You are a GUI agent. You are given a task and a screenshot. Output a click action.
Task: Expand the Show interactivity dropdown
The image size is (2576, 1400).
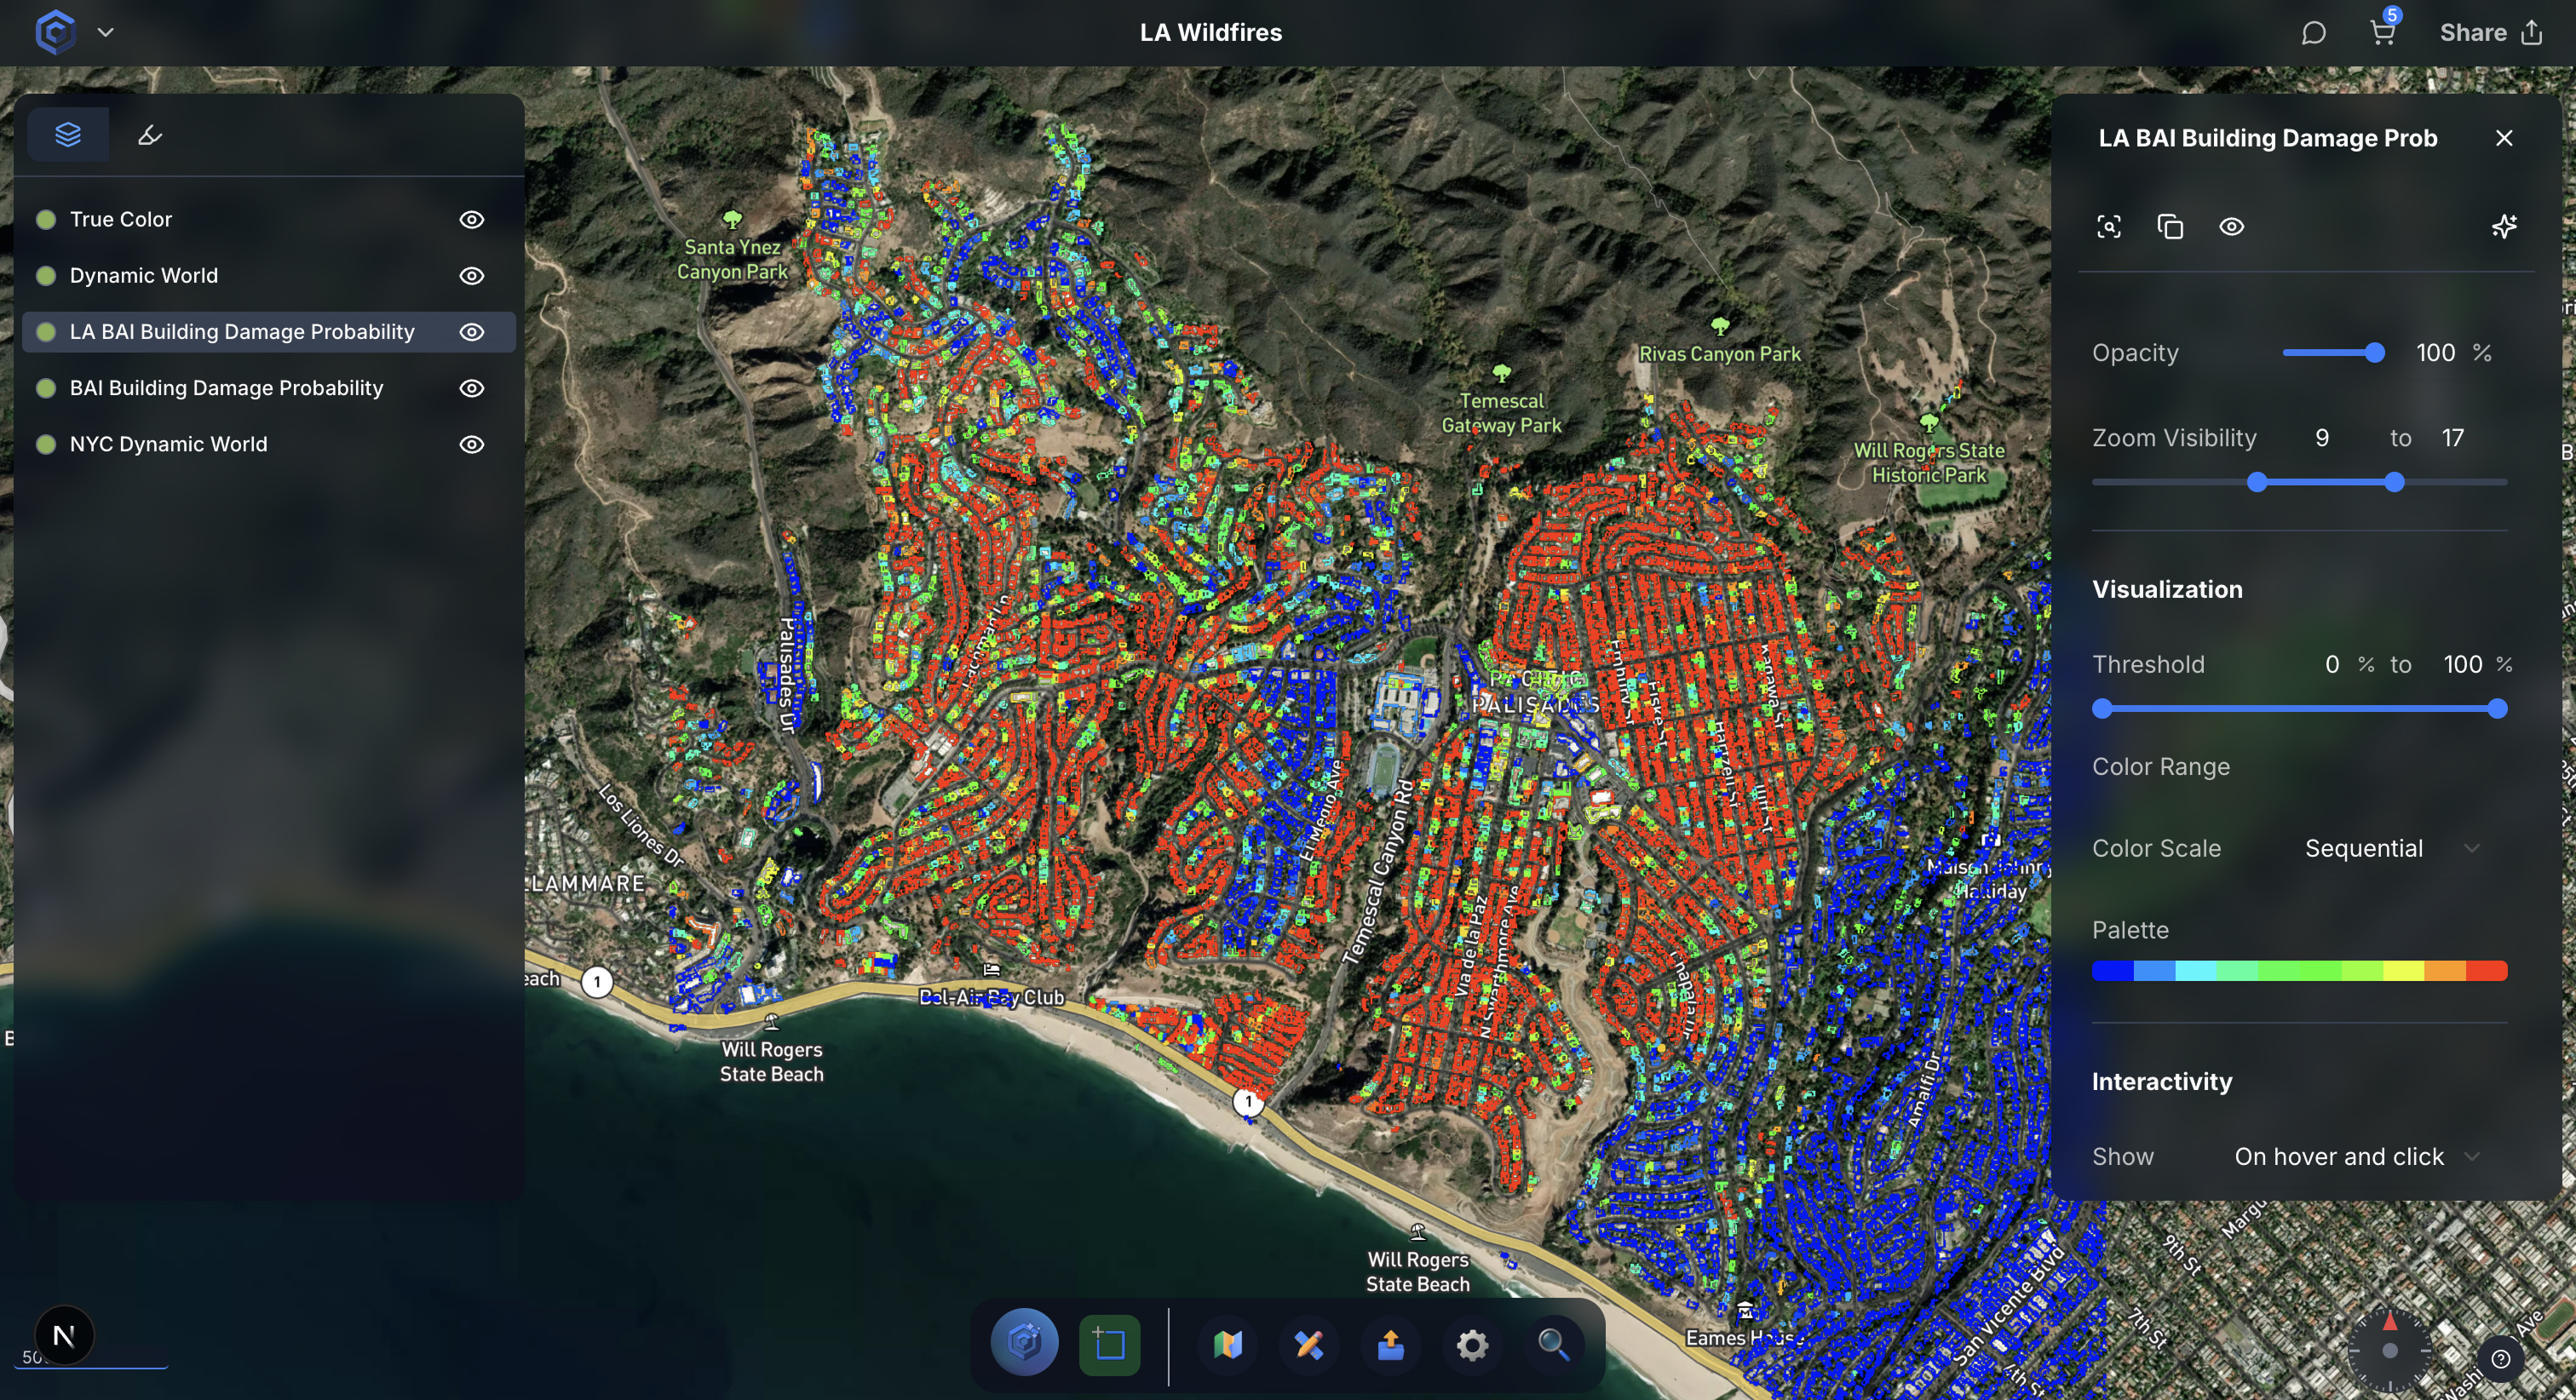(2355, 1157)
